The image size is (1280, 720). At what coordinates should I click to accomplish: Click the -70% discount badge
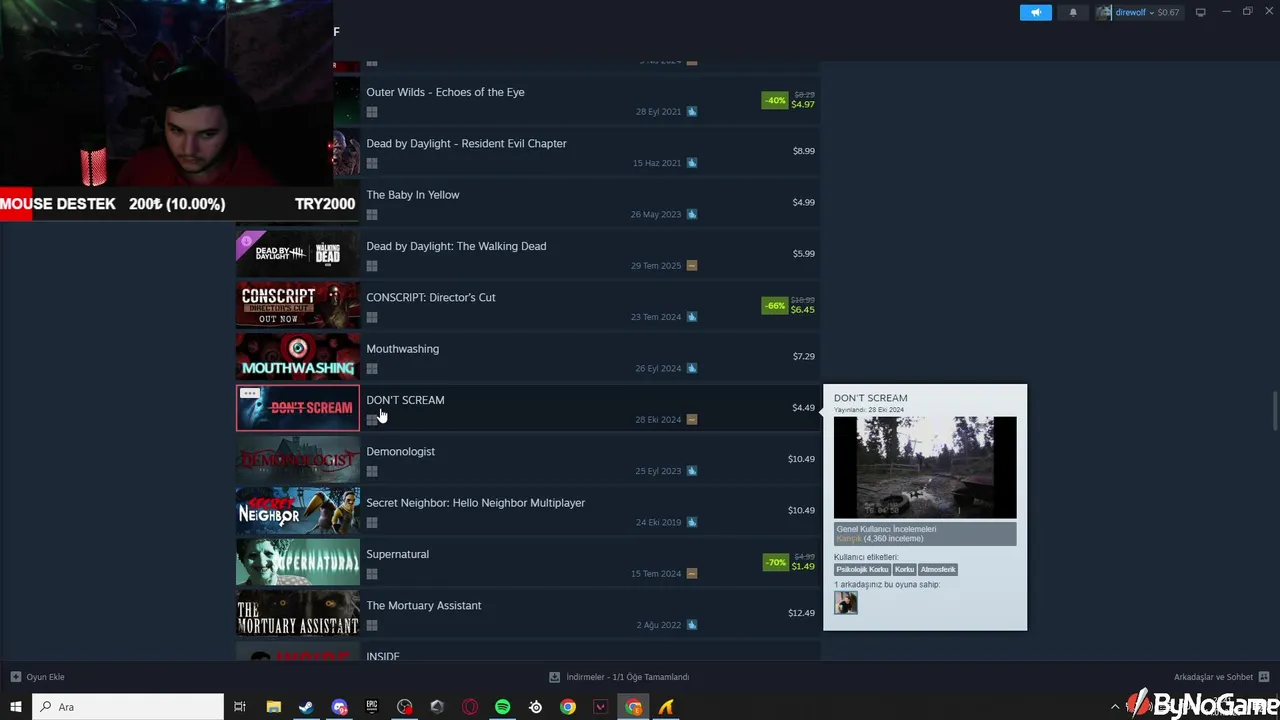775,562
